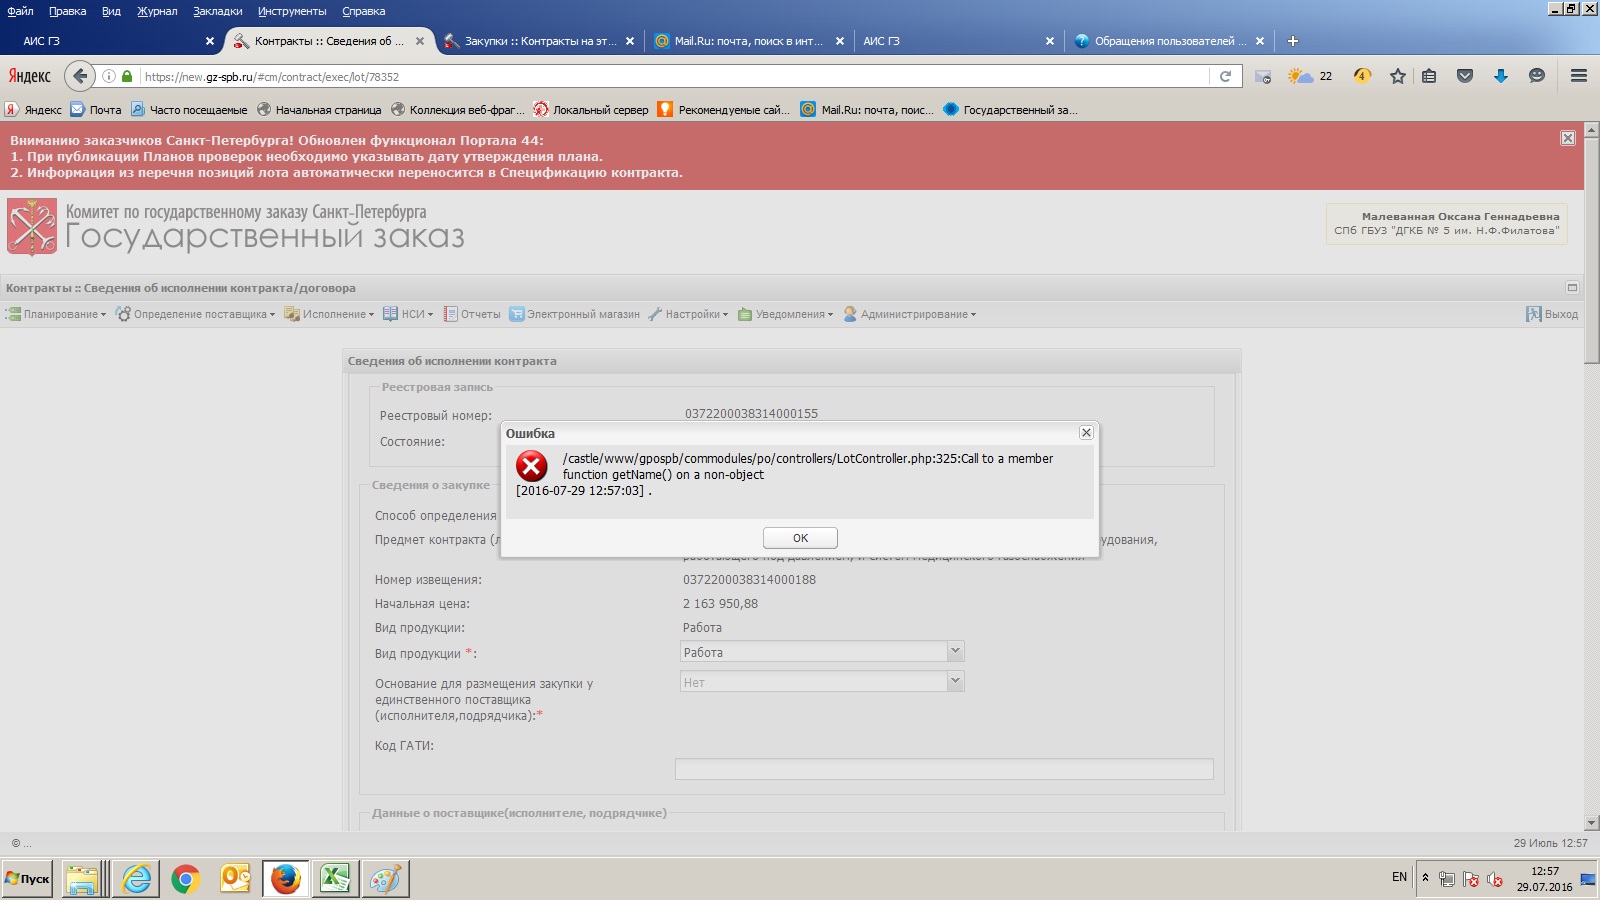1600x900 pixels.
Task: Open Outlook from the taskbar
Action: pyautogui.click(x=235, y=879)
